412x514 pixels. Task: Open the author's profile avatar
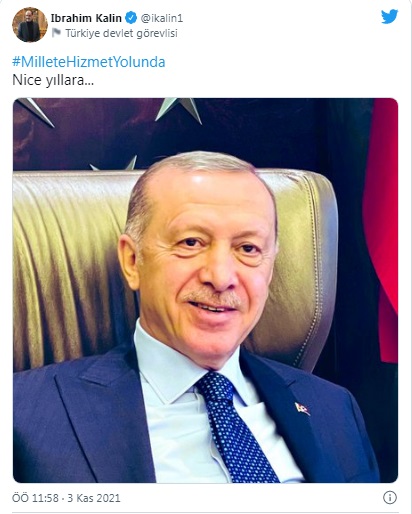point(30,25)
